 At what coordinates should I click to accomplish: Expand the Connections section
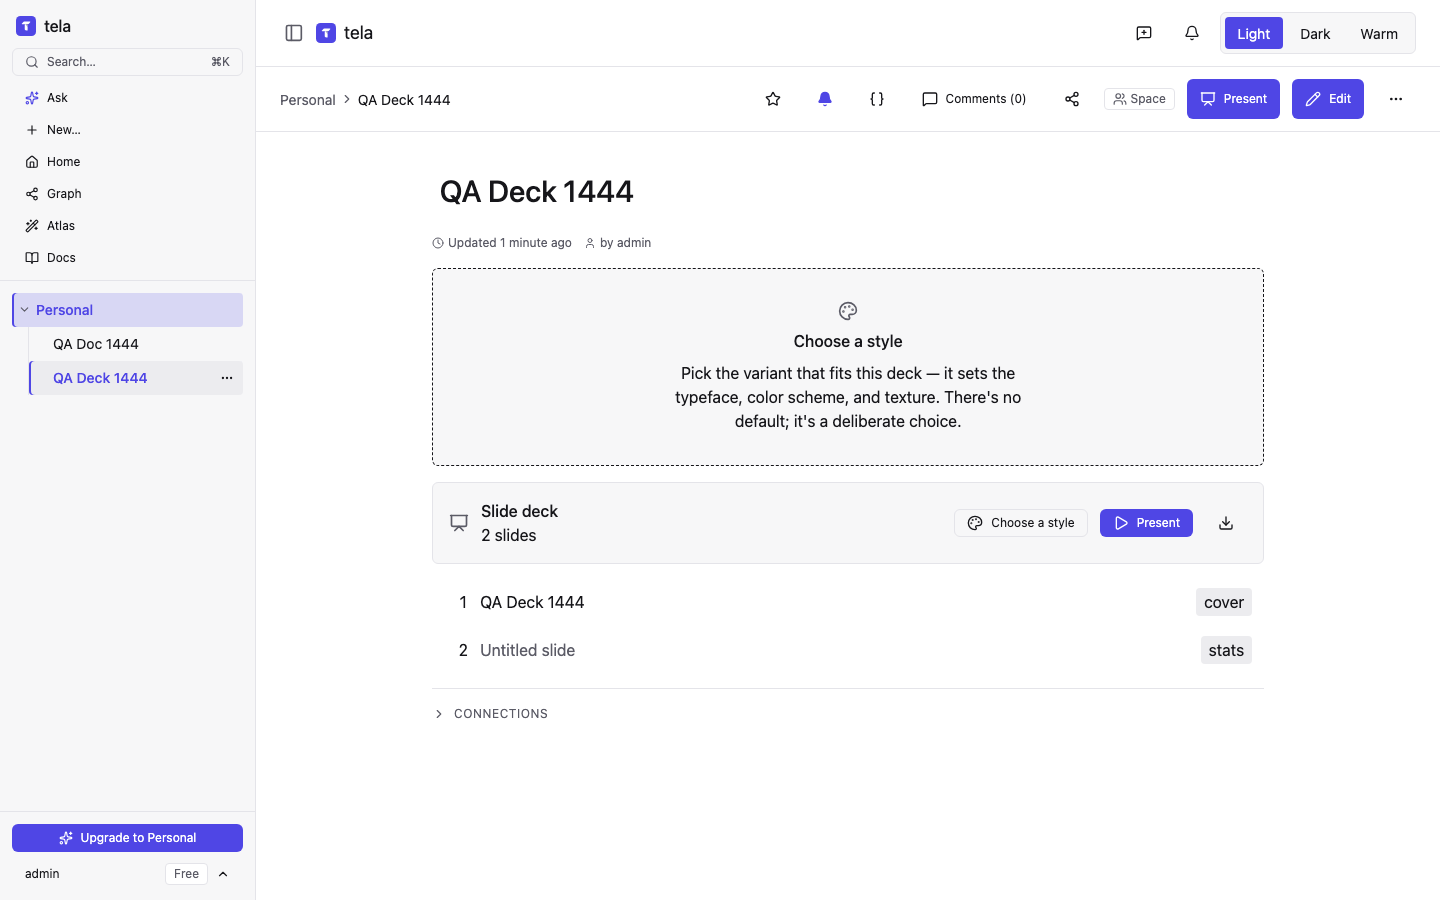[491, 714]
